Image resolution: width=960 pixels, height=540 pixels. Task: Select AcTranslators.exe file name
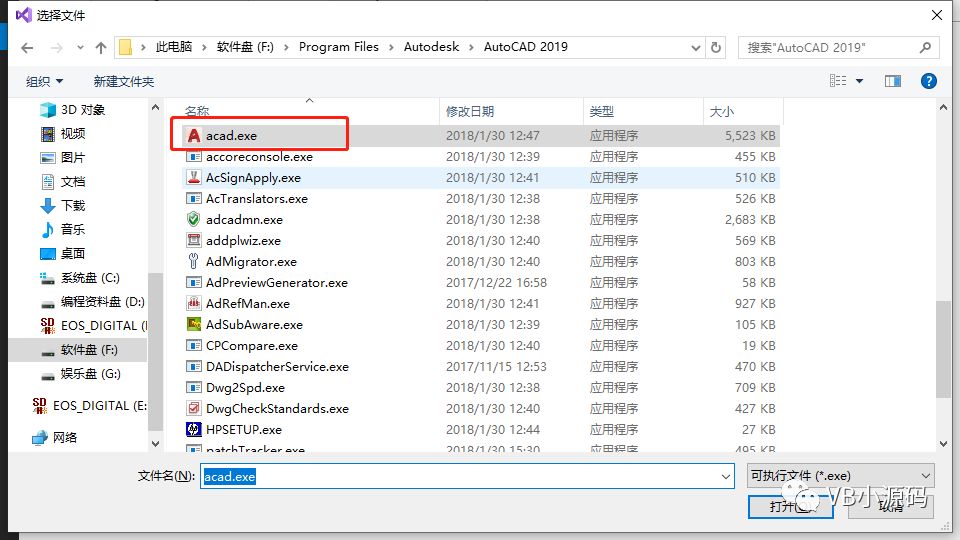point(257,198)
